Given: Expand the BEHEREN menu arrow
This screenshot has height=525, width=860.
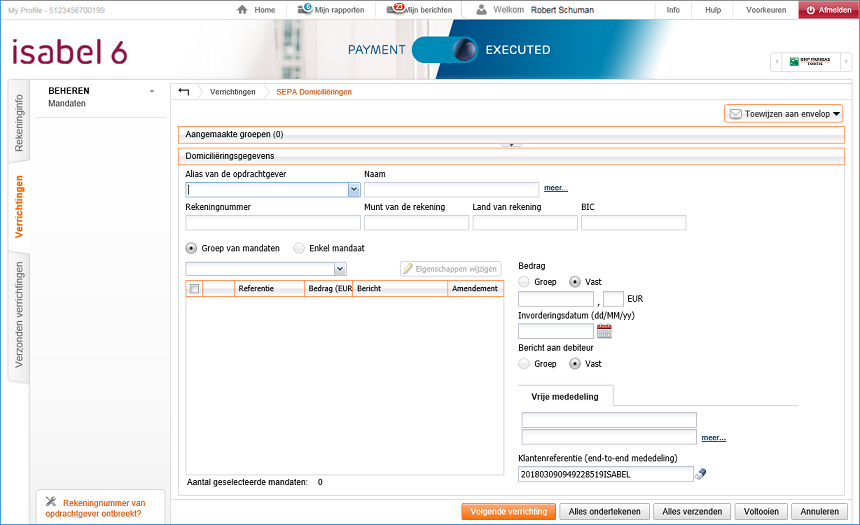Looking at the screenshot, I should tap(152, 91).
